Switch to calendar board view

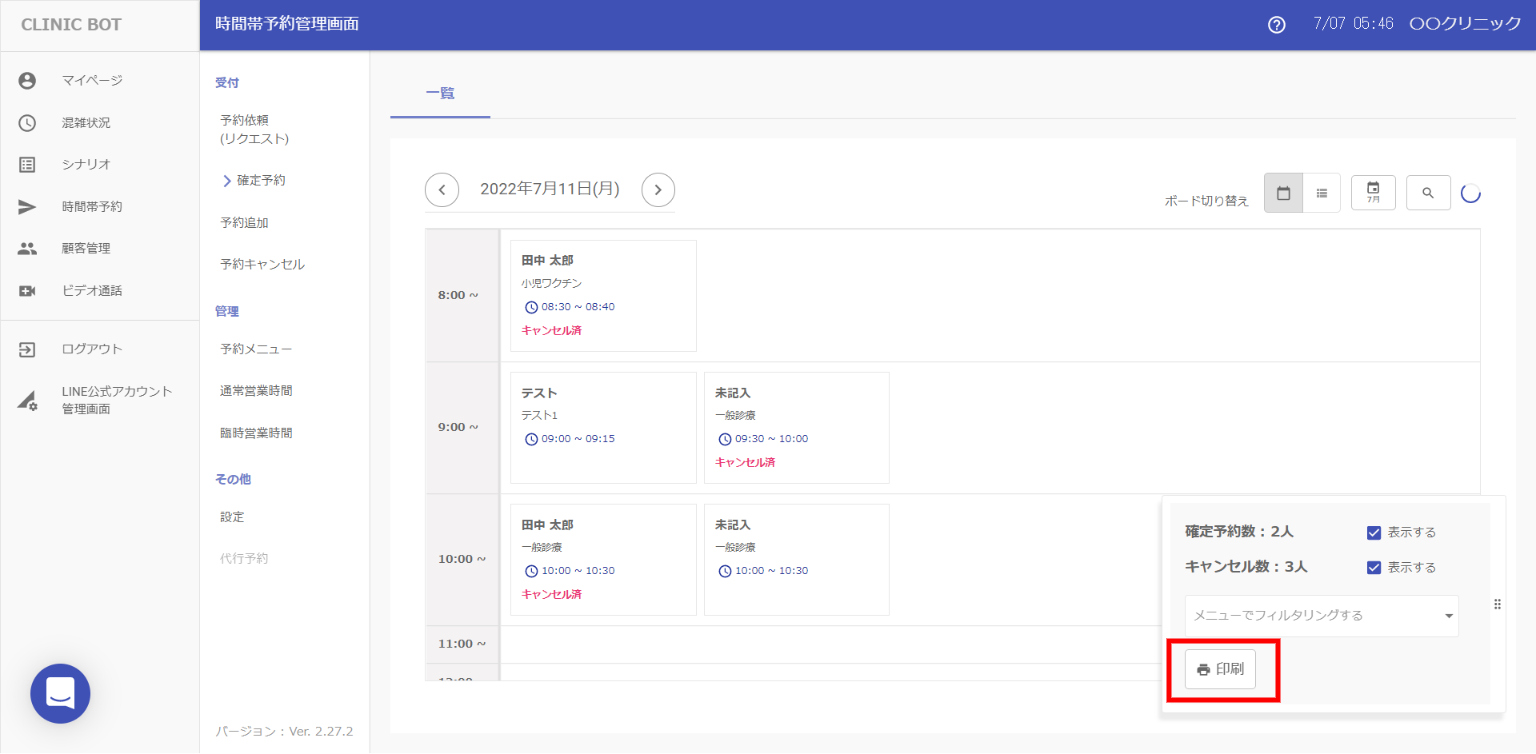pos(1283,193)
